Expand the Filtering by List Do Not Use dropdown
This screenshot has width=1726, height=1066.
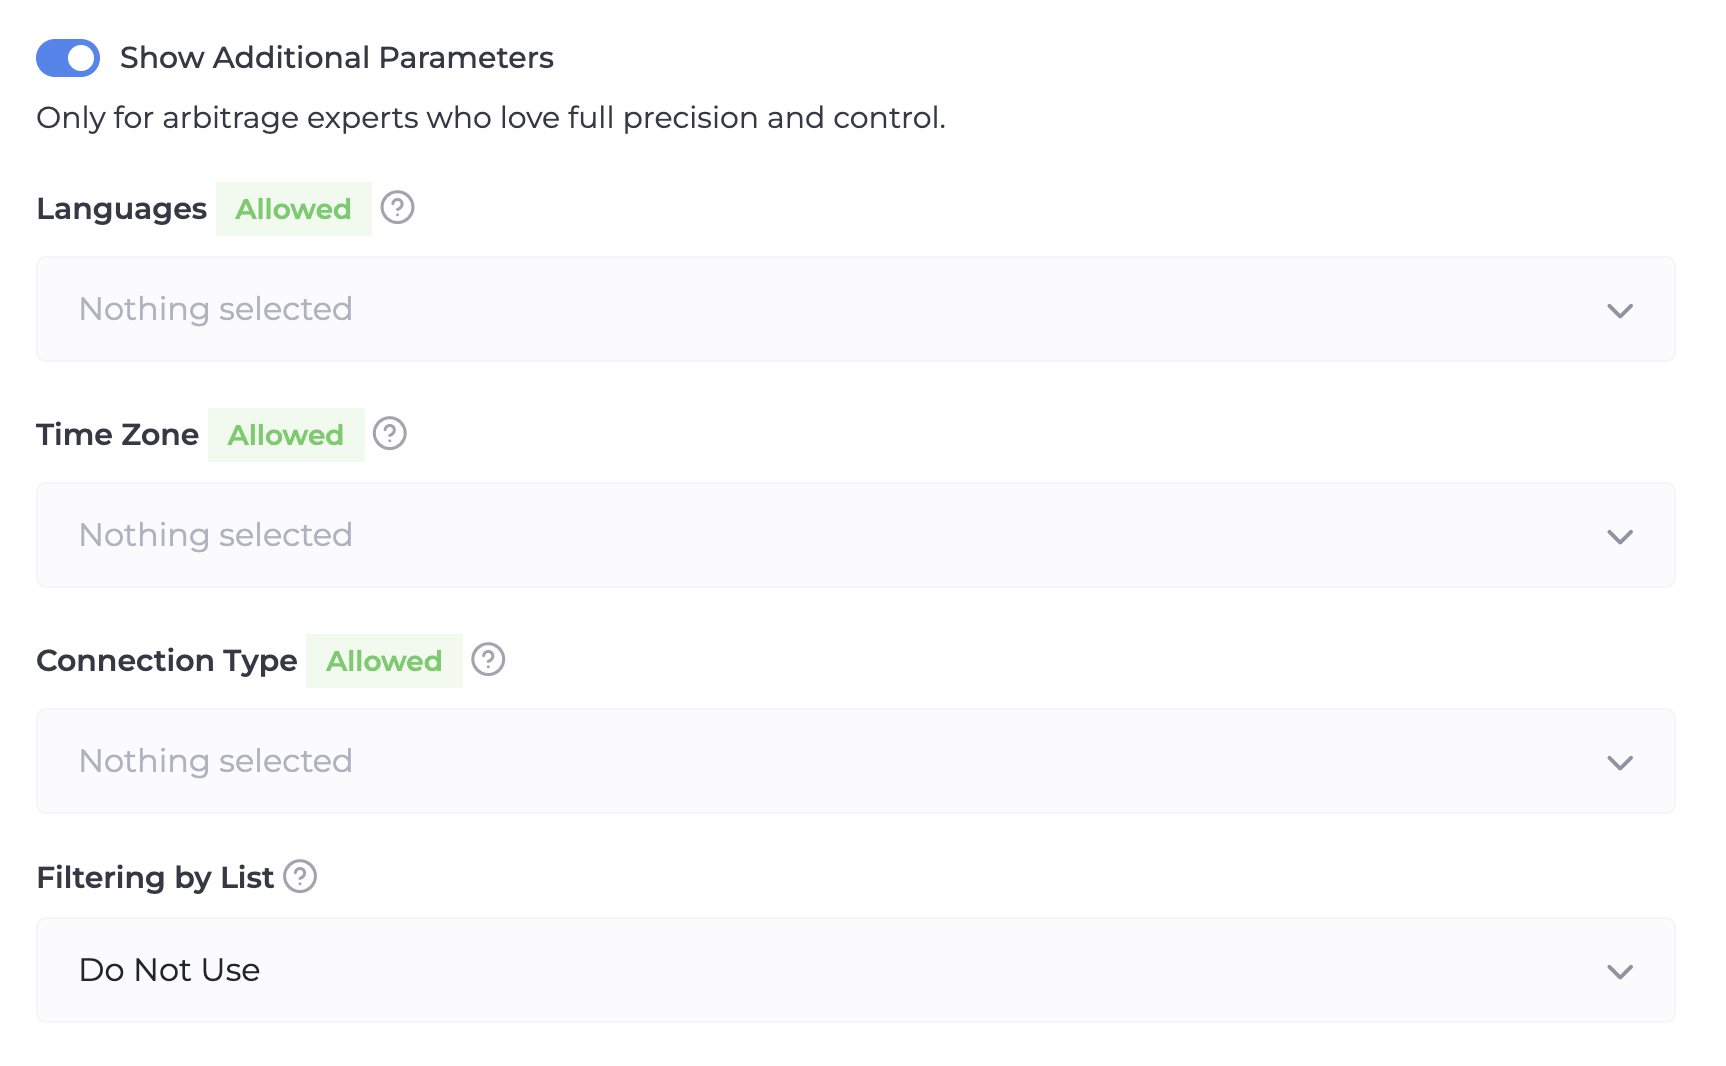click(x=800, y=970)
